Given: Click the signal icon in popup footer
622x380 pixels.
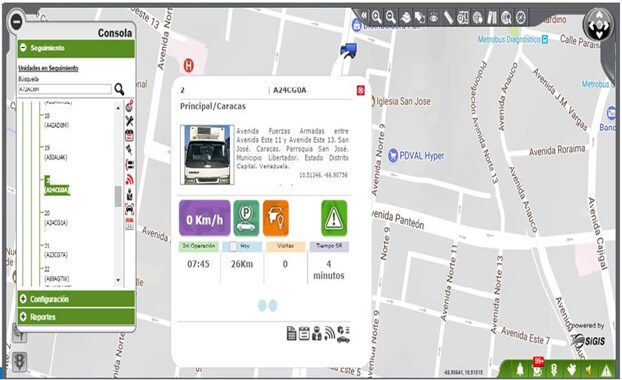Looking at the screenshot, I should [x=329, y=333].
